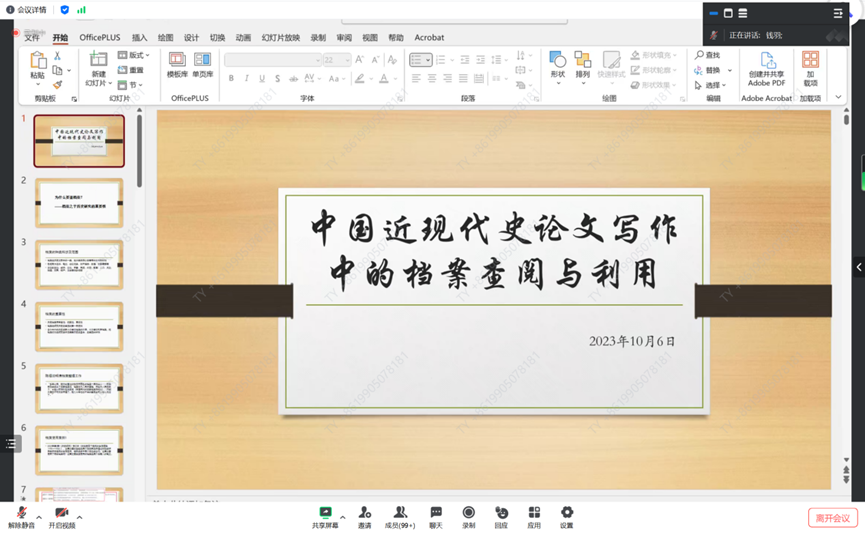
Task: Open the Chat (聊天) panel
Action: [436, 513]
